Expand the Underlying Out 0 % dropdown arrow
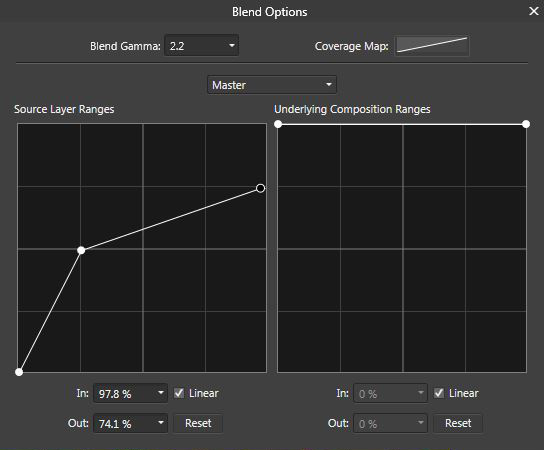This screenshot has height=450, width=544. 420,423
